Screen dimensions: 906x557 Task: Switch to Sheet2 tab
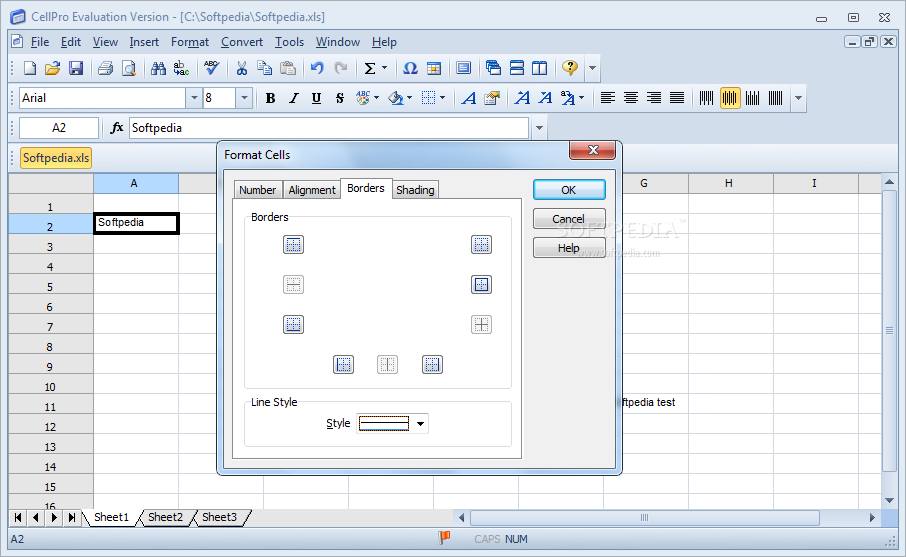click(165, 517)
